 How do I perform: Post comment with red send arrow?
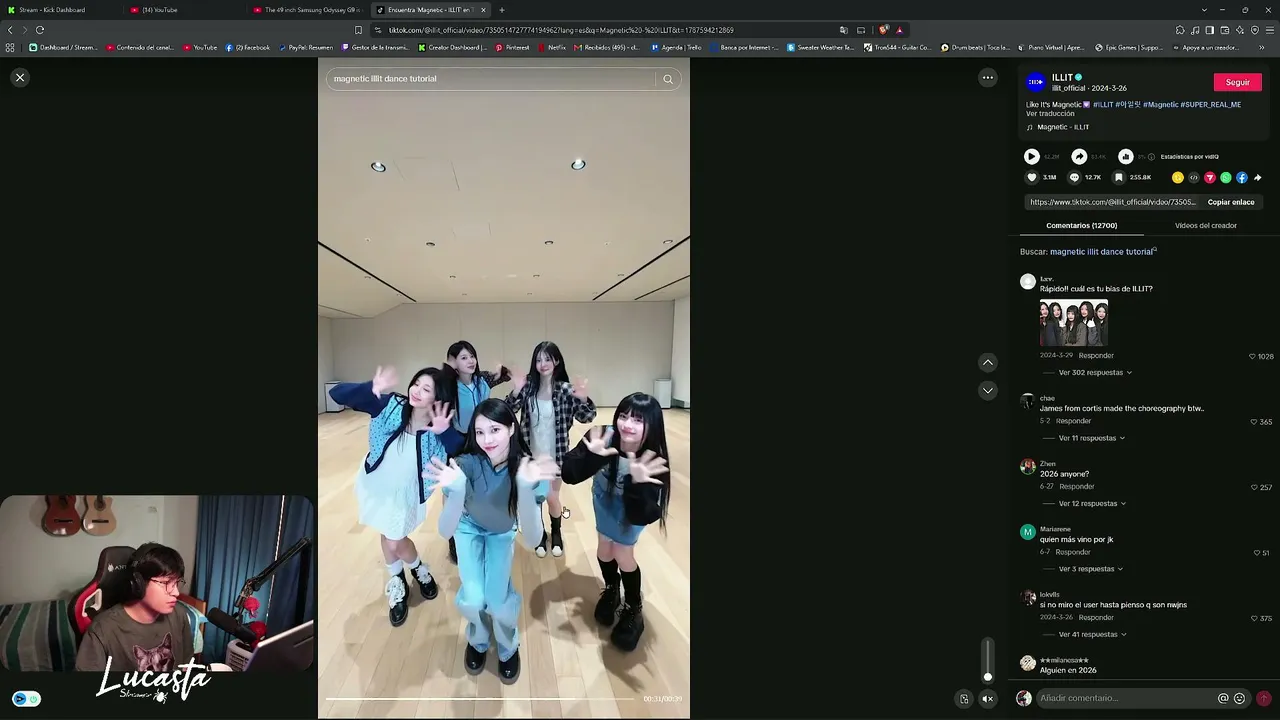[x=1264, y=698]
